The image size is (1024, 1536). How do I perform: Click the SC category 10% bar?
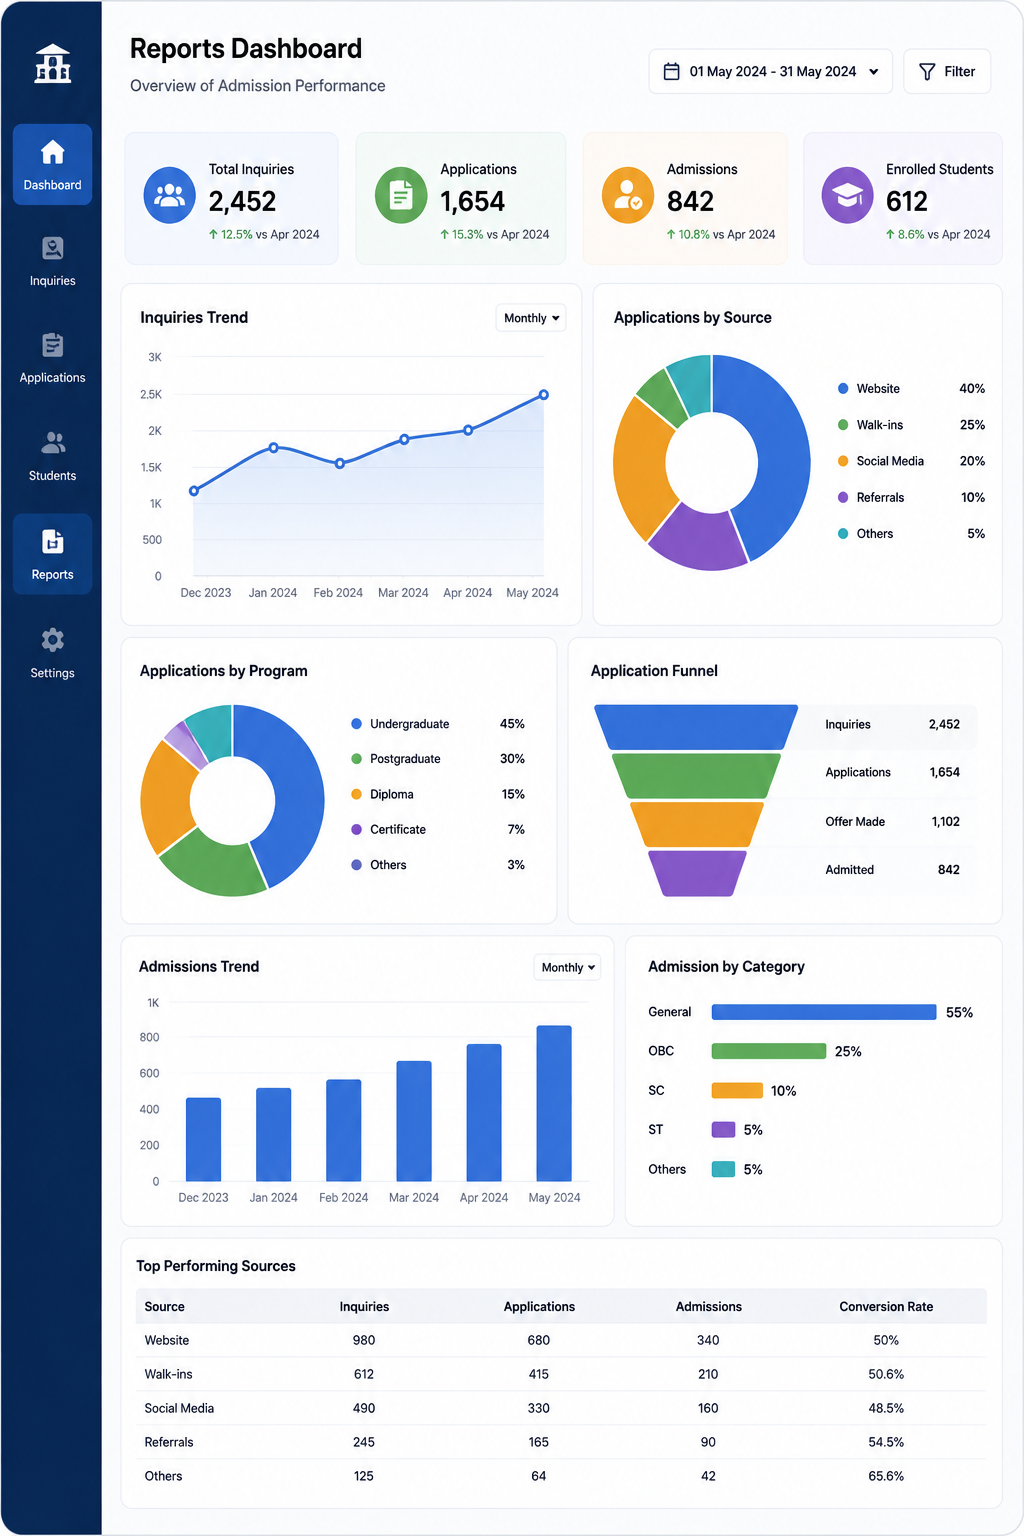(737, 1090)
